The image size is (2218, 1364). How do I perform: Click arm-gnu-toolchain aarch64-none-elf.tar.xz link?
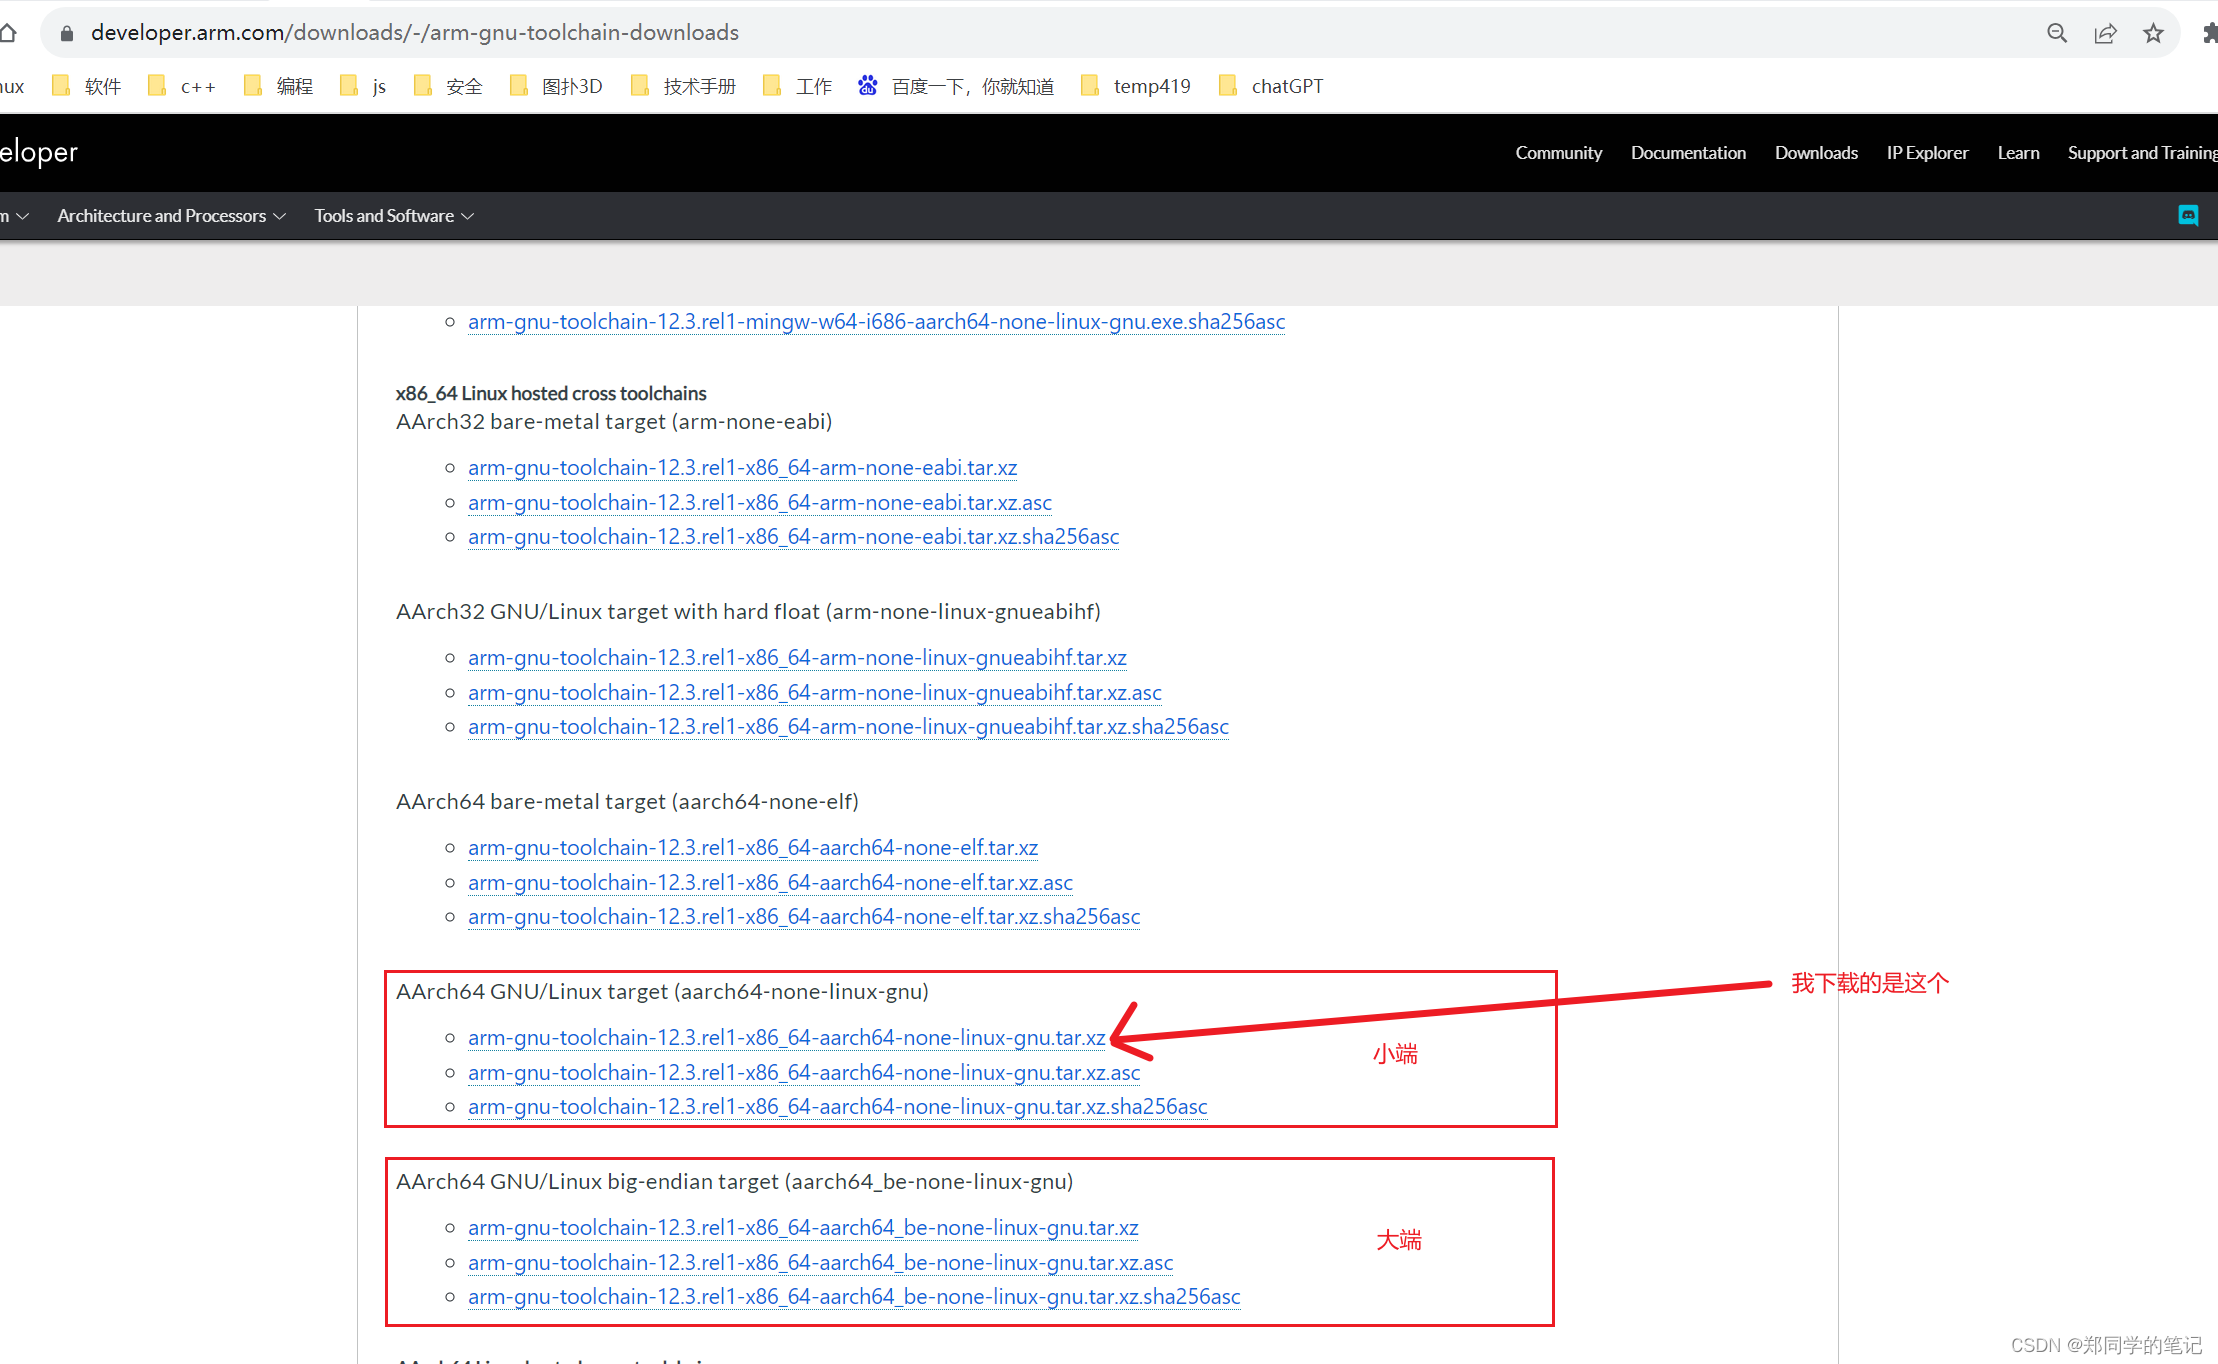point(749,846)
